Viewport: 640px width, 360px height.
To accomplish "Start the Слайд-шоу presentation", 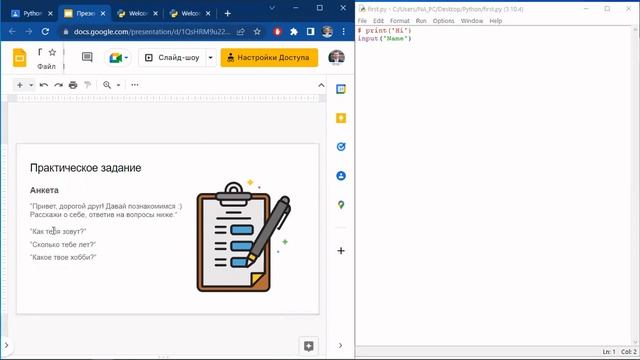I will [x=172, y=58].
